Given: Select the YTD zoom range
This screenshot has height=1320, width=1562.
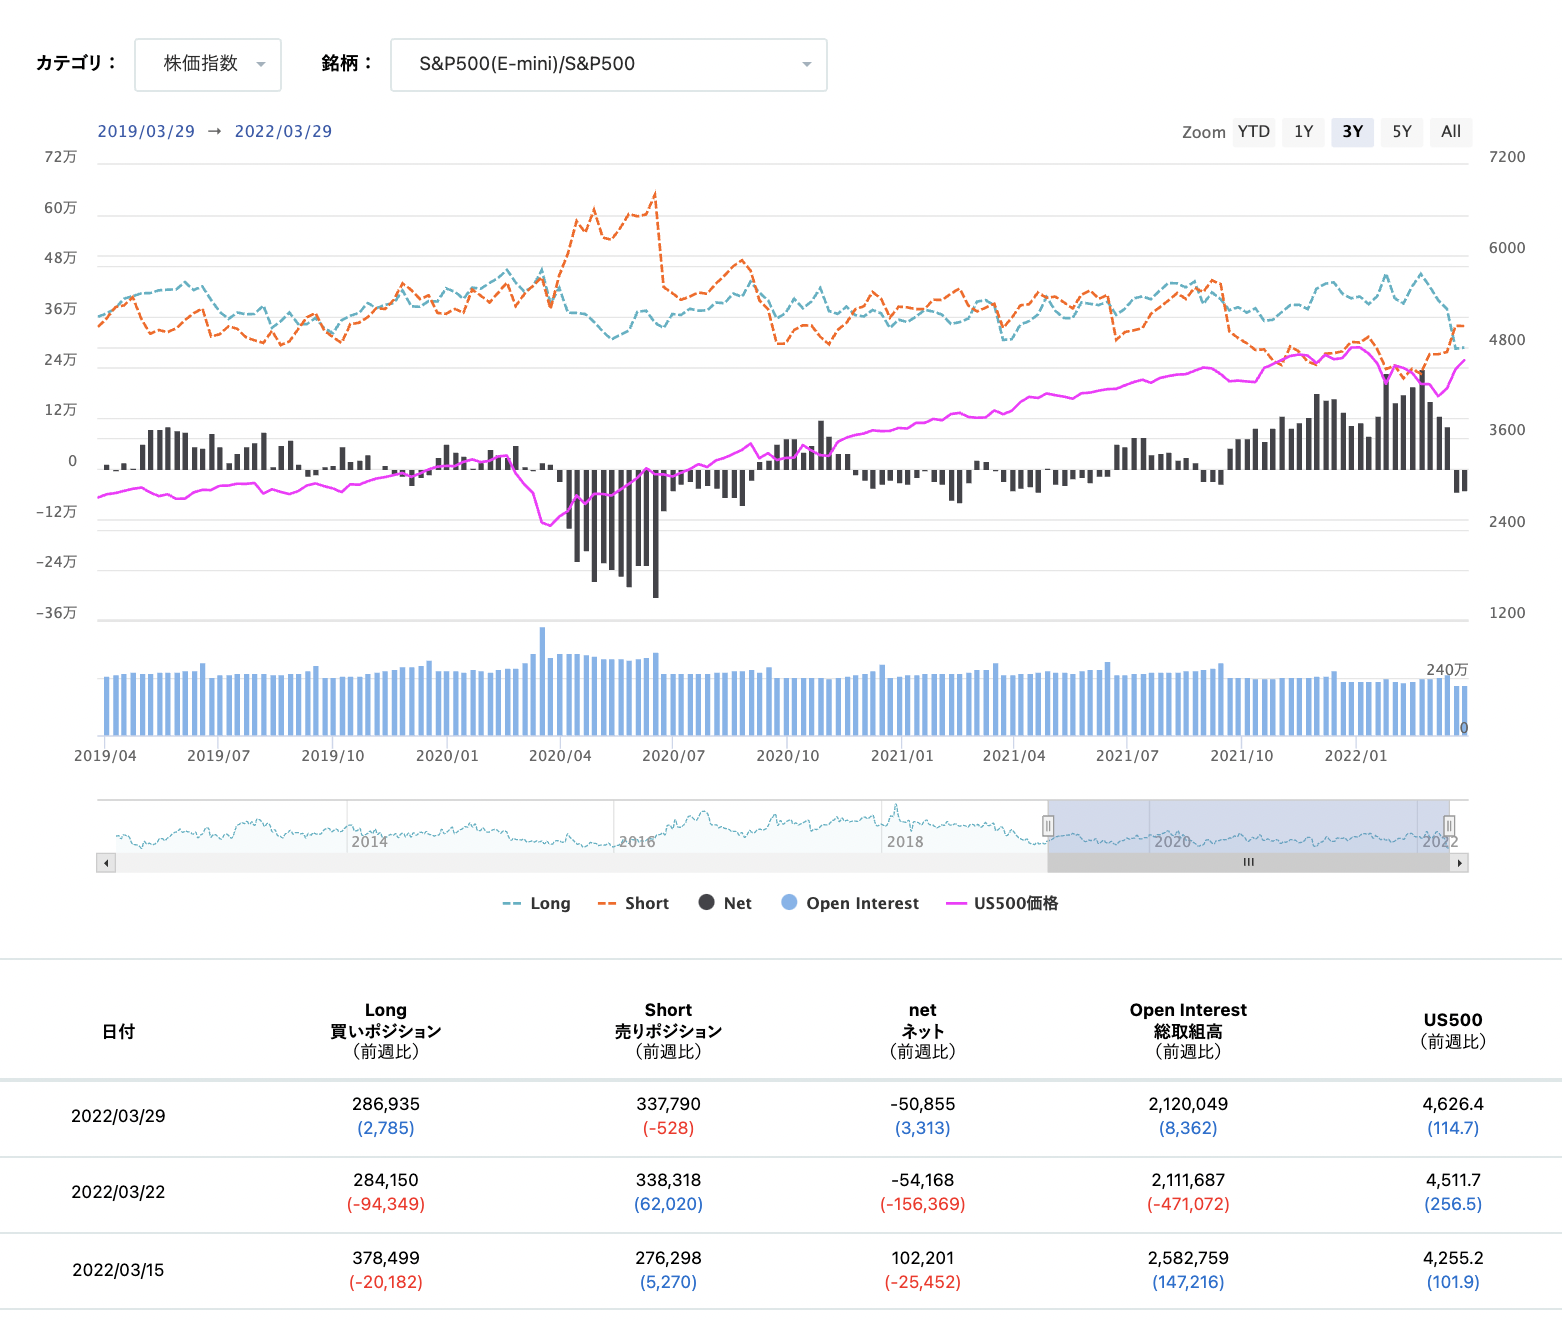Looking at the screenshot, I should tap(1253, 132).
